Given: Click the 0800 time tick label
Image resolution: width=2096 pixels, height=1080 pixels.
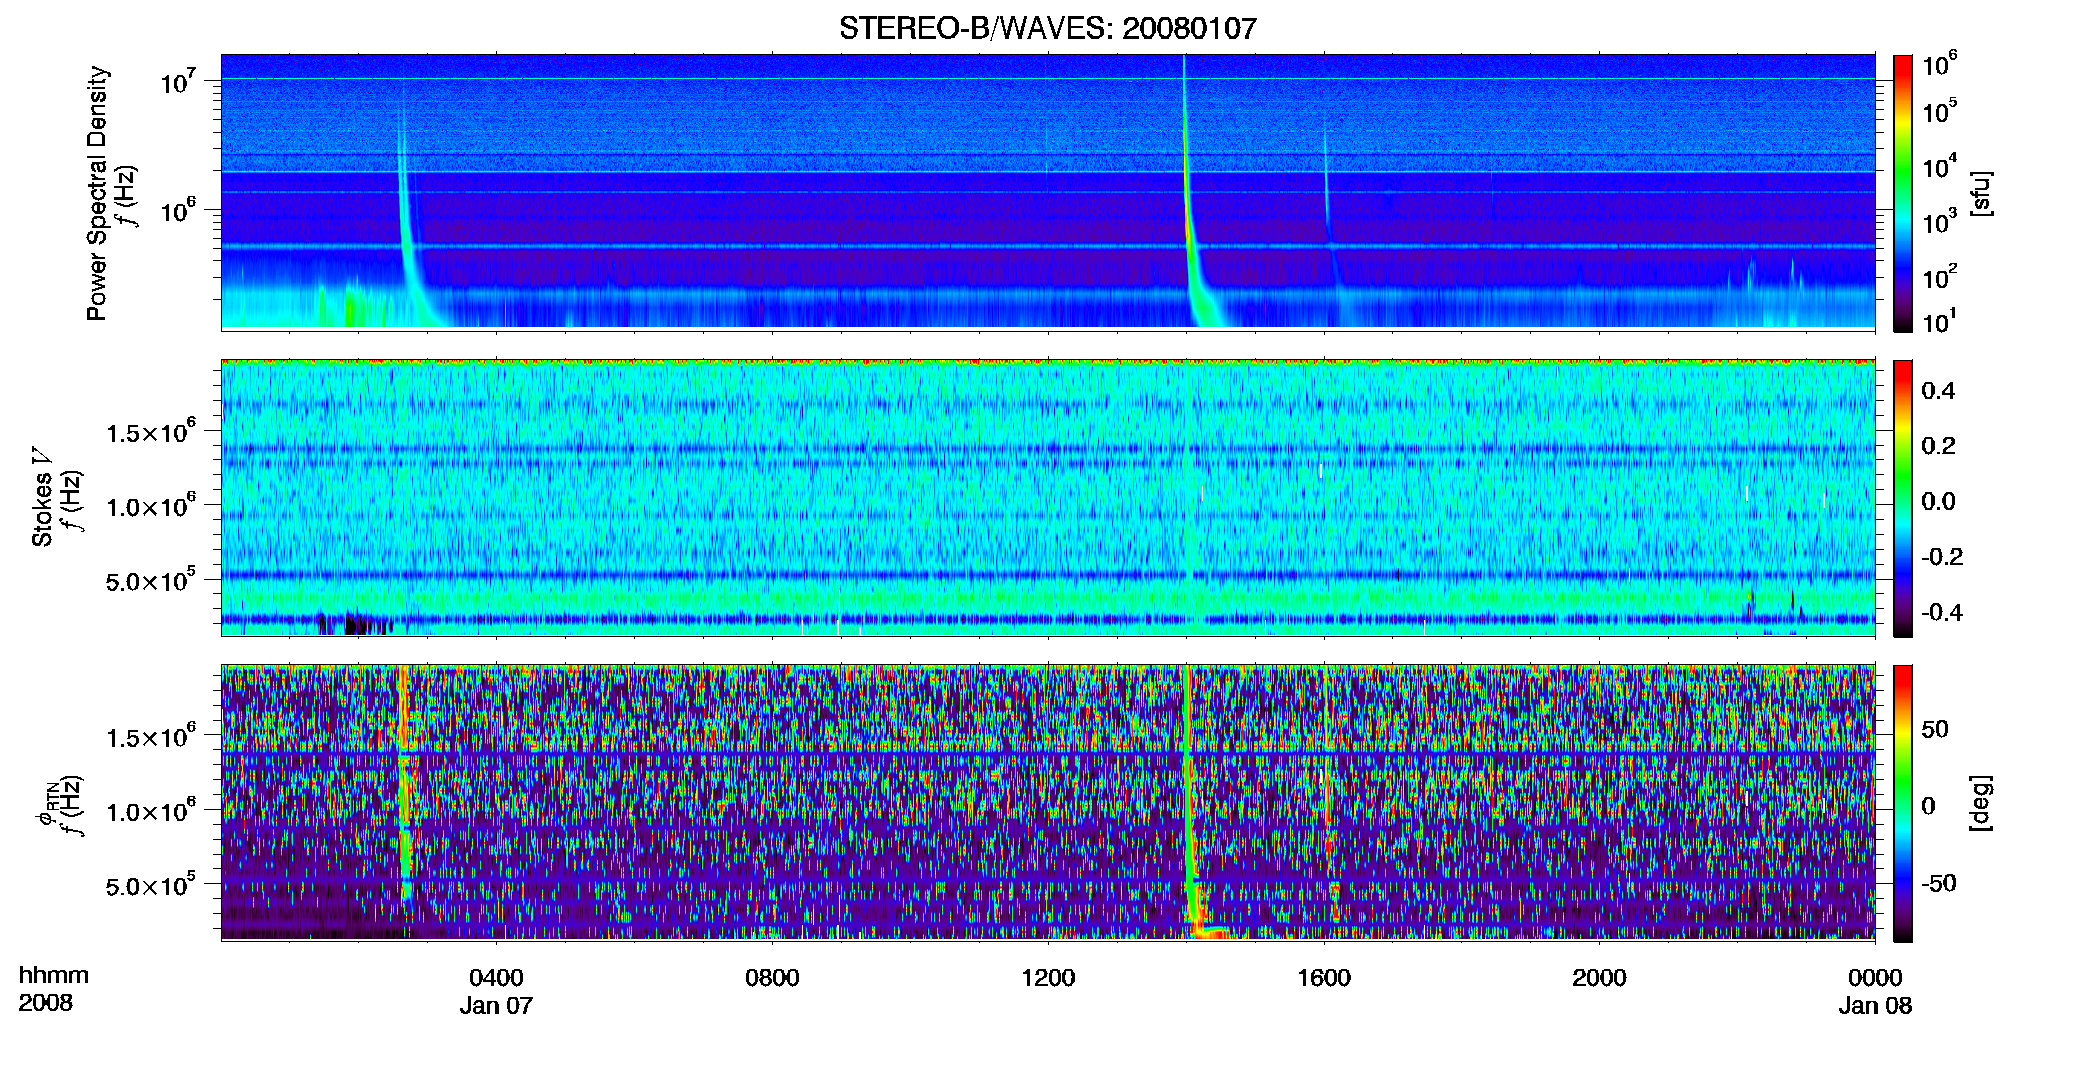Looking at the screenshot, I should (x=772, y=977).
